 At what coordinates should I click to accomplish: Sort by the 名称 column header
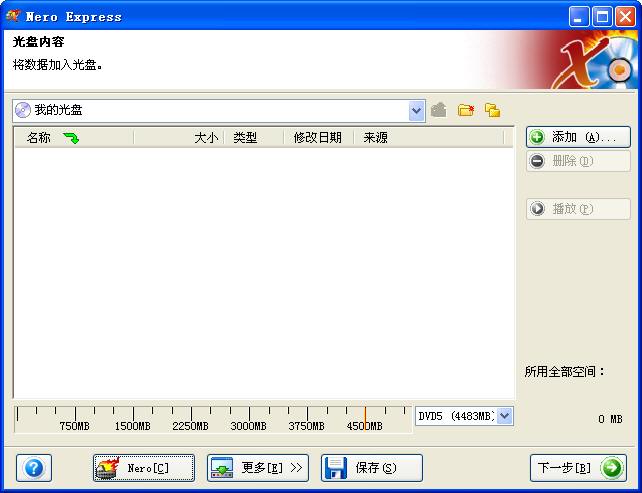[74, 138]
